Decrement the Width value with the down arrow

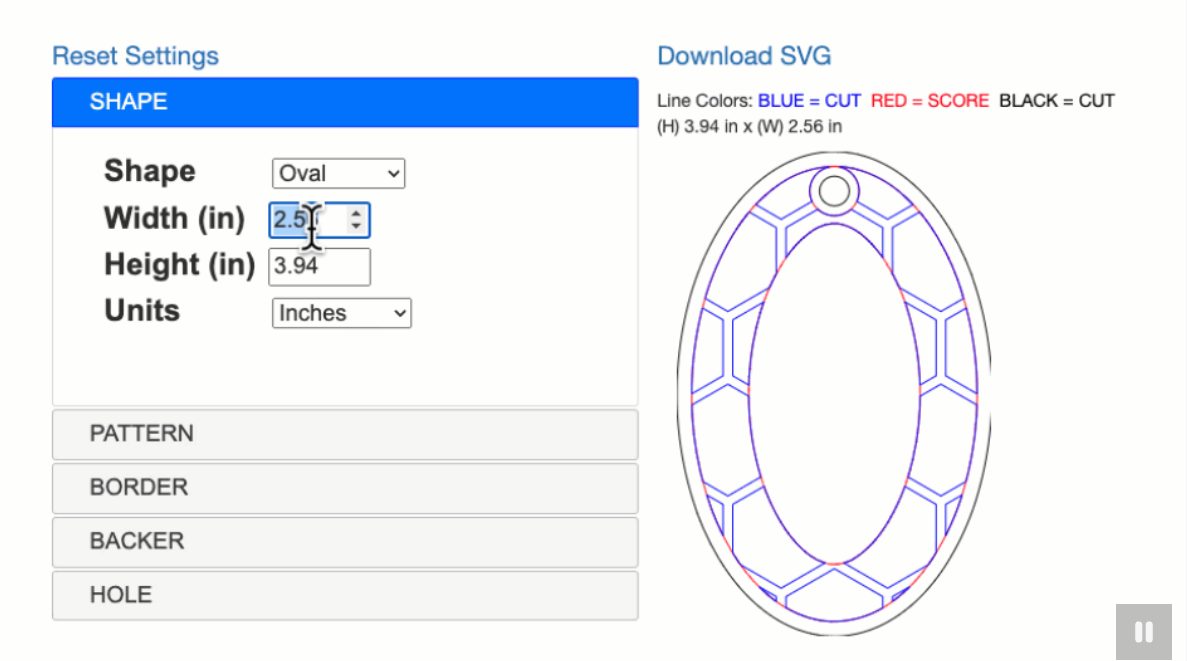click(x=357, y=227)
